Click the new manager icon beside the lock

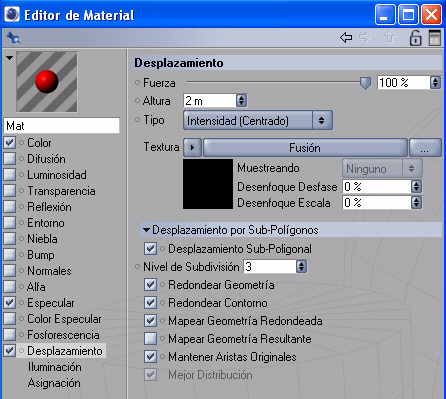pos(435,38)
